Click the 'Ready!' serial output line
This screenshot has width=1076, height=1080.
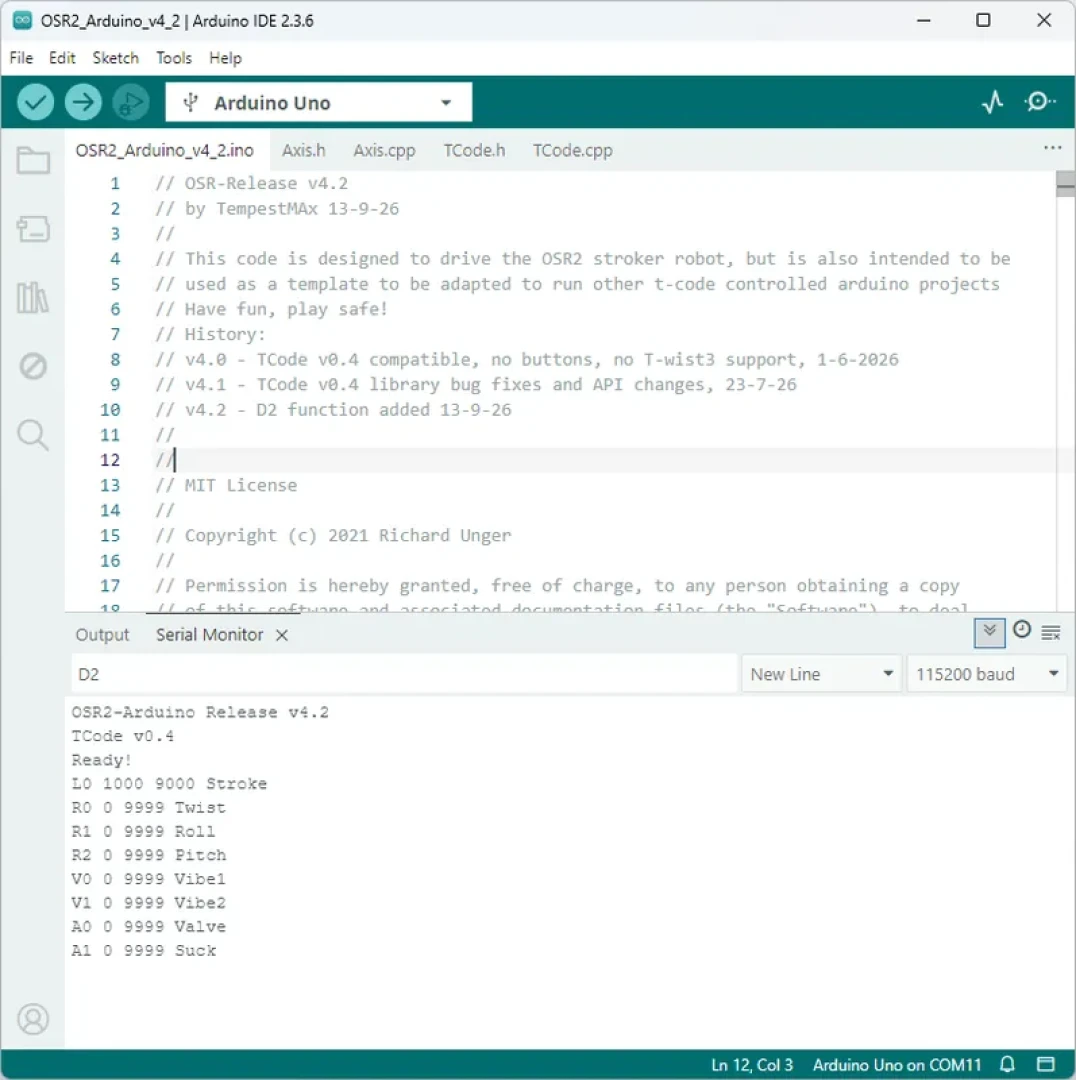(x=101, y=760)
